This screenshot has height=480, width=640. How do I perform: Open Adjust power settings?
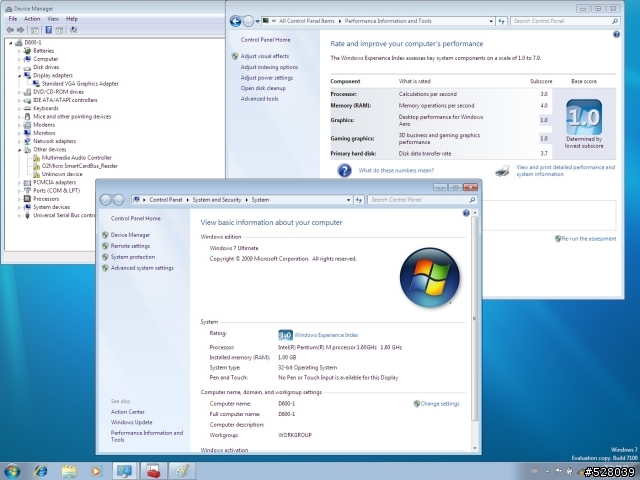coord(267,78)
